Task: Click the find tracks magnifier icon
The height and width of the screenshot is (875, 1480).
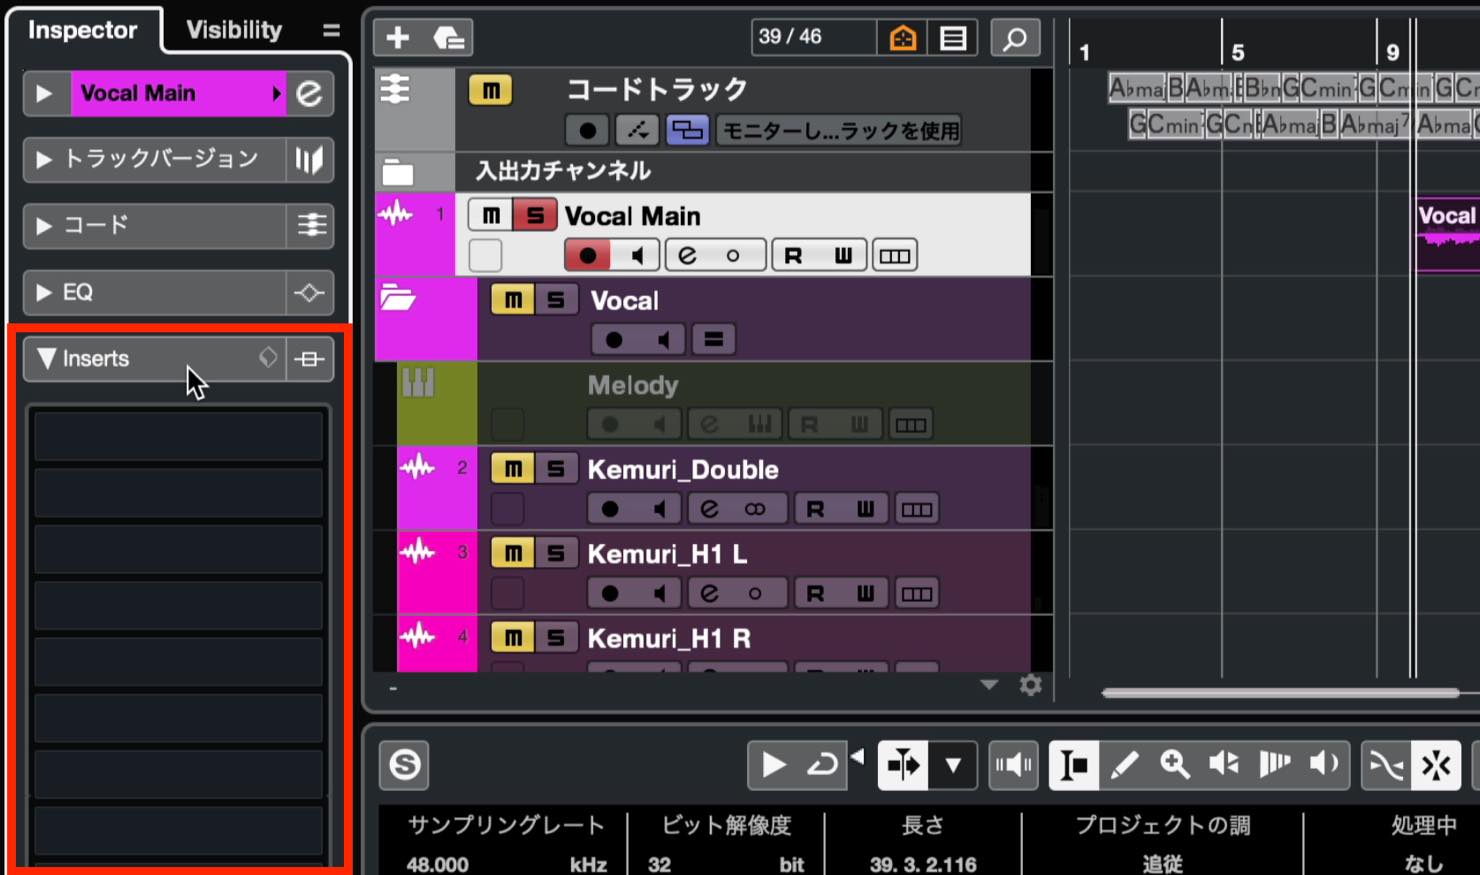Action: tap(1015, 38)
